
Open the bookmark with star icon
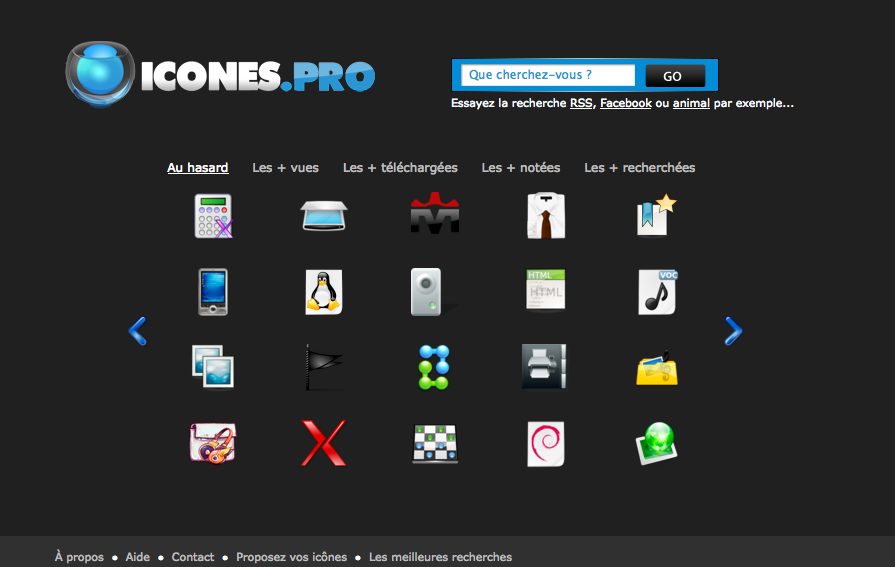(x=656, y=215)
